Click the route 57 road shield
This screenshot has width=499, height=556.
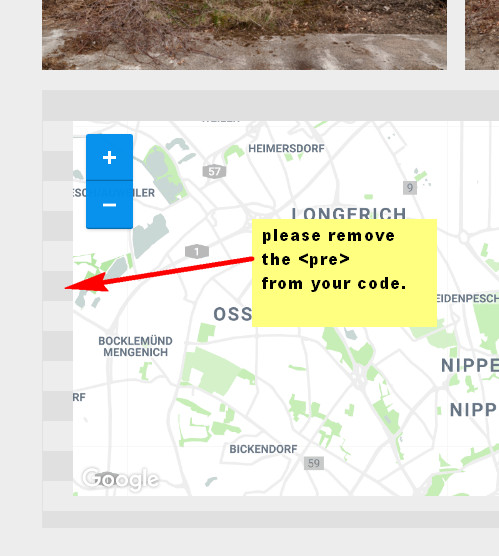point(214,172)
